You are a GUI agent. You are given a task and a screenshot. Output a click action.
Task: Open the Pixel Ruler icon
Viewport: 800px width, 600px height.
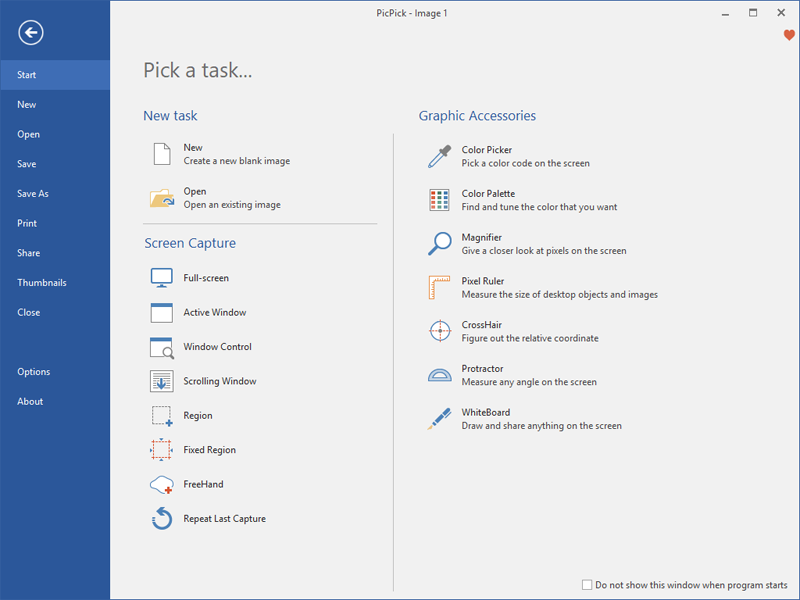[440, 288]
